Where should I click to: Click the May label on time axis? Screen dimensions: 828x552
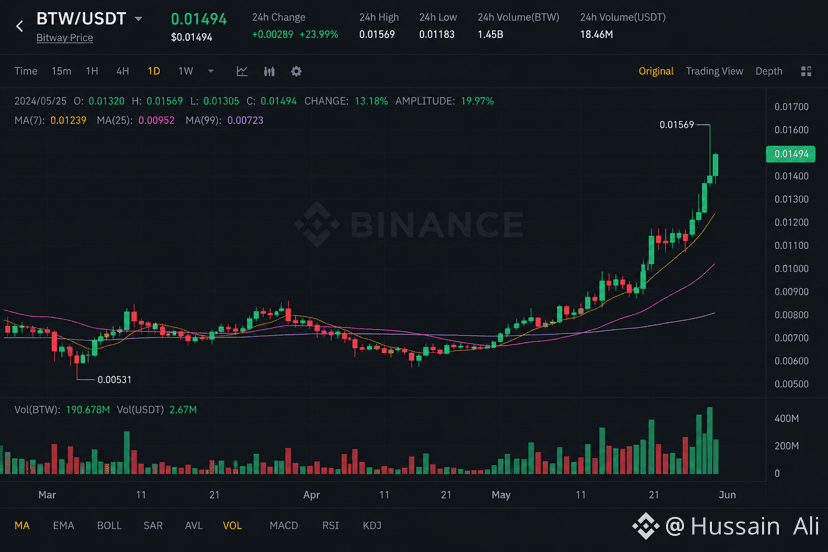pos(501,494)
